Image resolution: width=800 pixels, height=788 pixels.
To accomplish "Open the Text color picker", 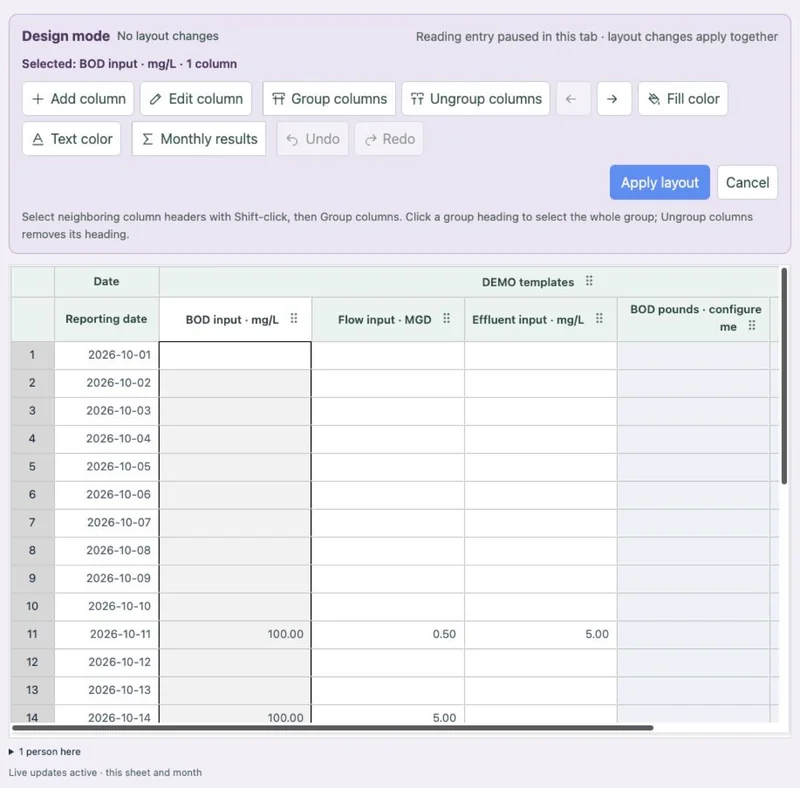I will coord(71,139).
